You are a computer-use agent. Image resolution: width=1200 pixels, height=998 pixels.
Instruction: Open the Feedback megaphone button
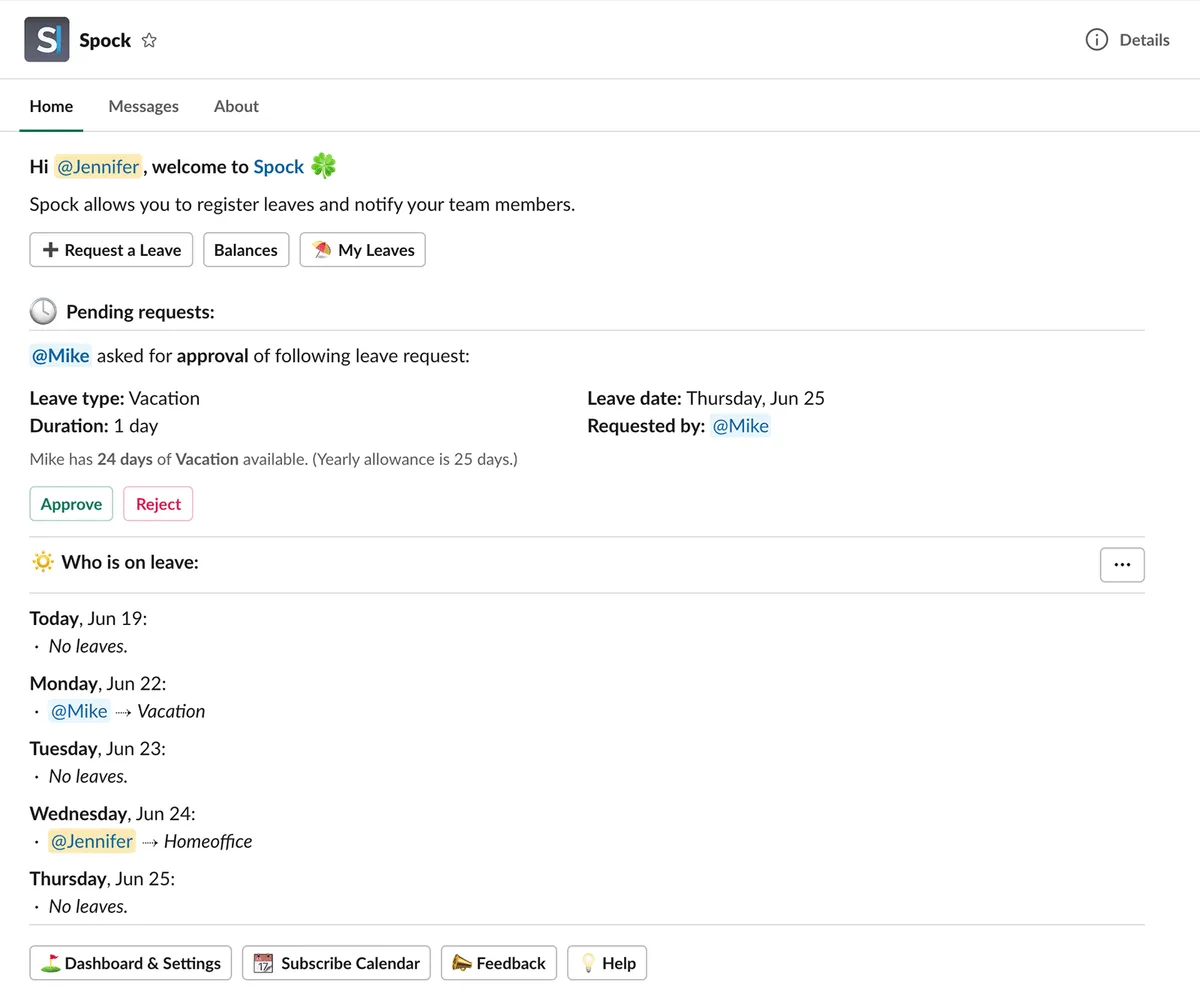pyautogui.click(x=499, y=963)
